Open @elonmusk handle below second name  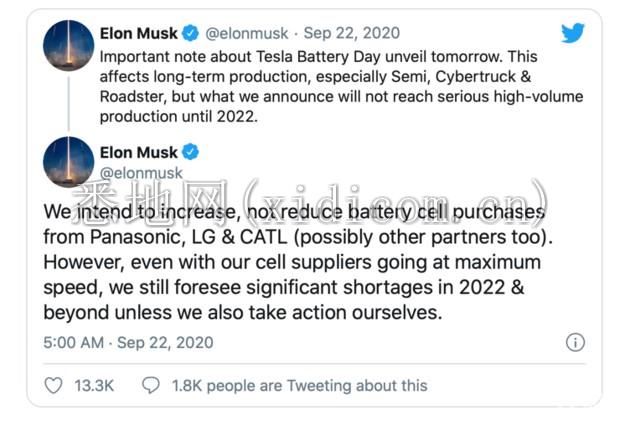[141, 173]
